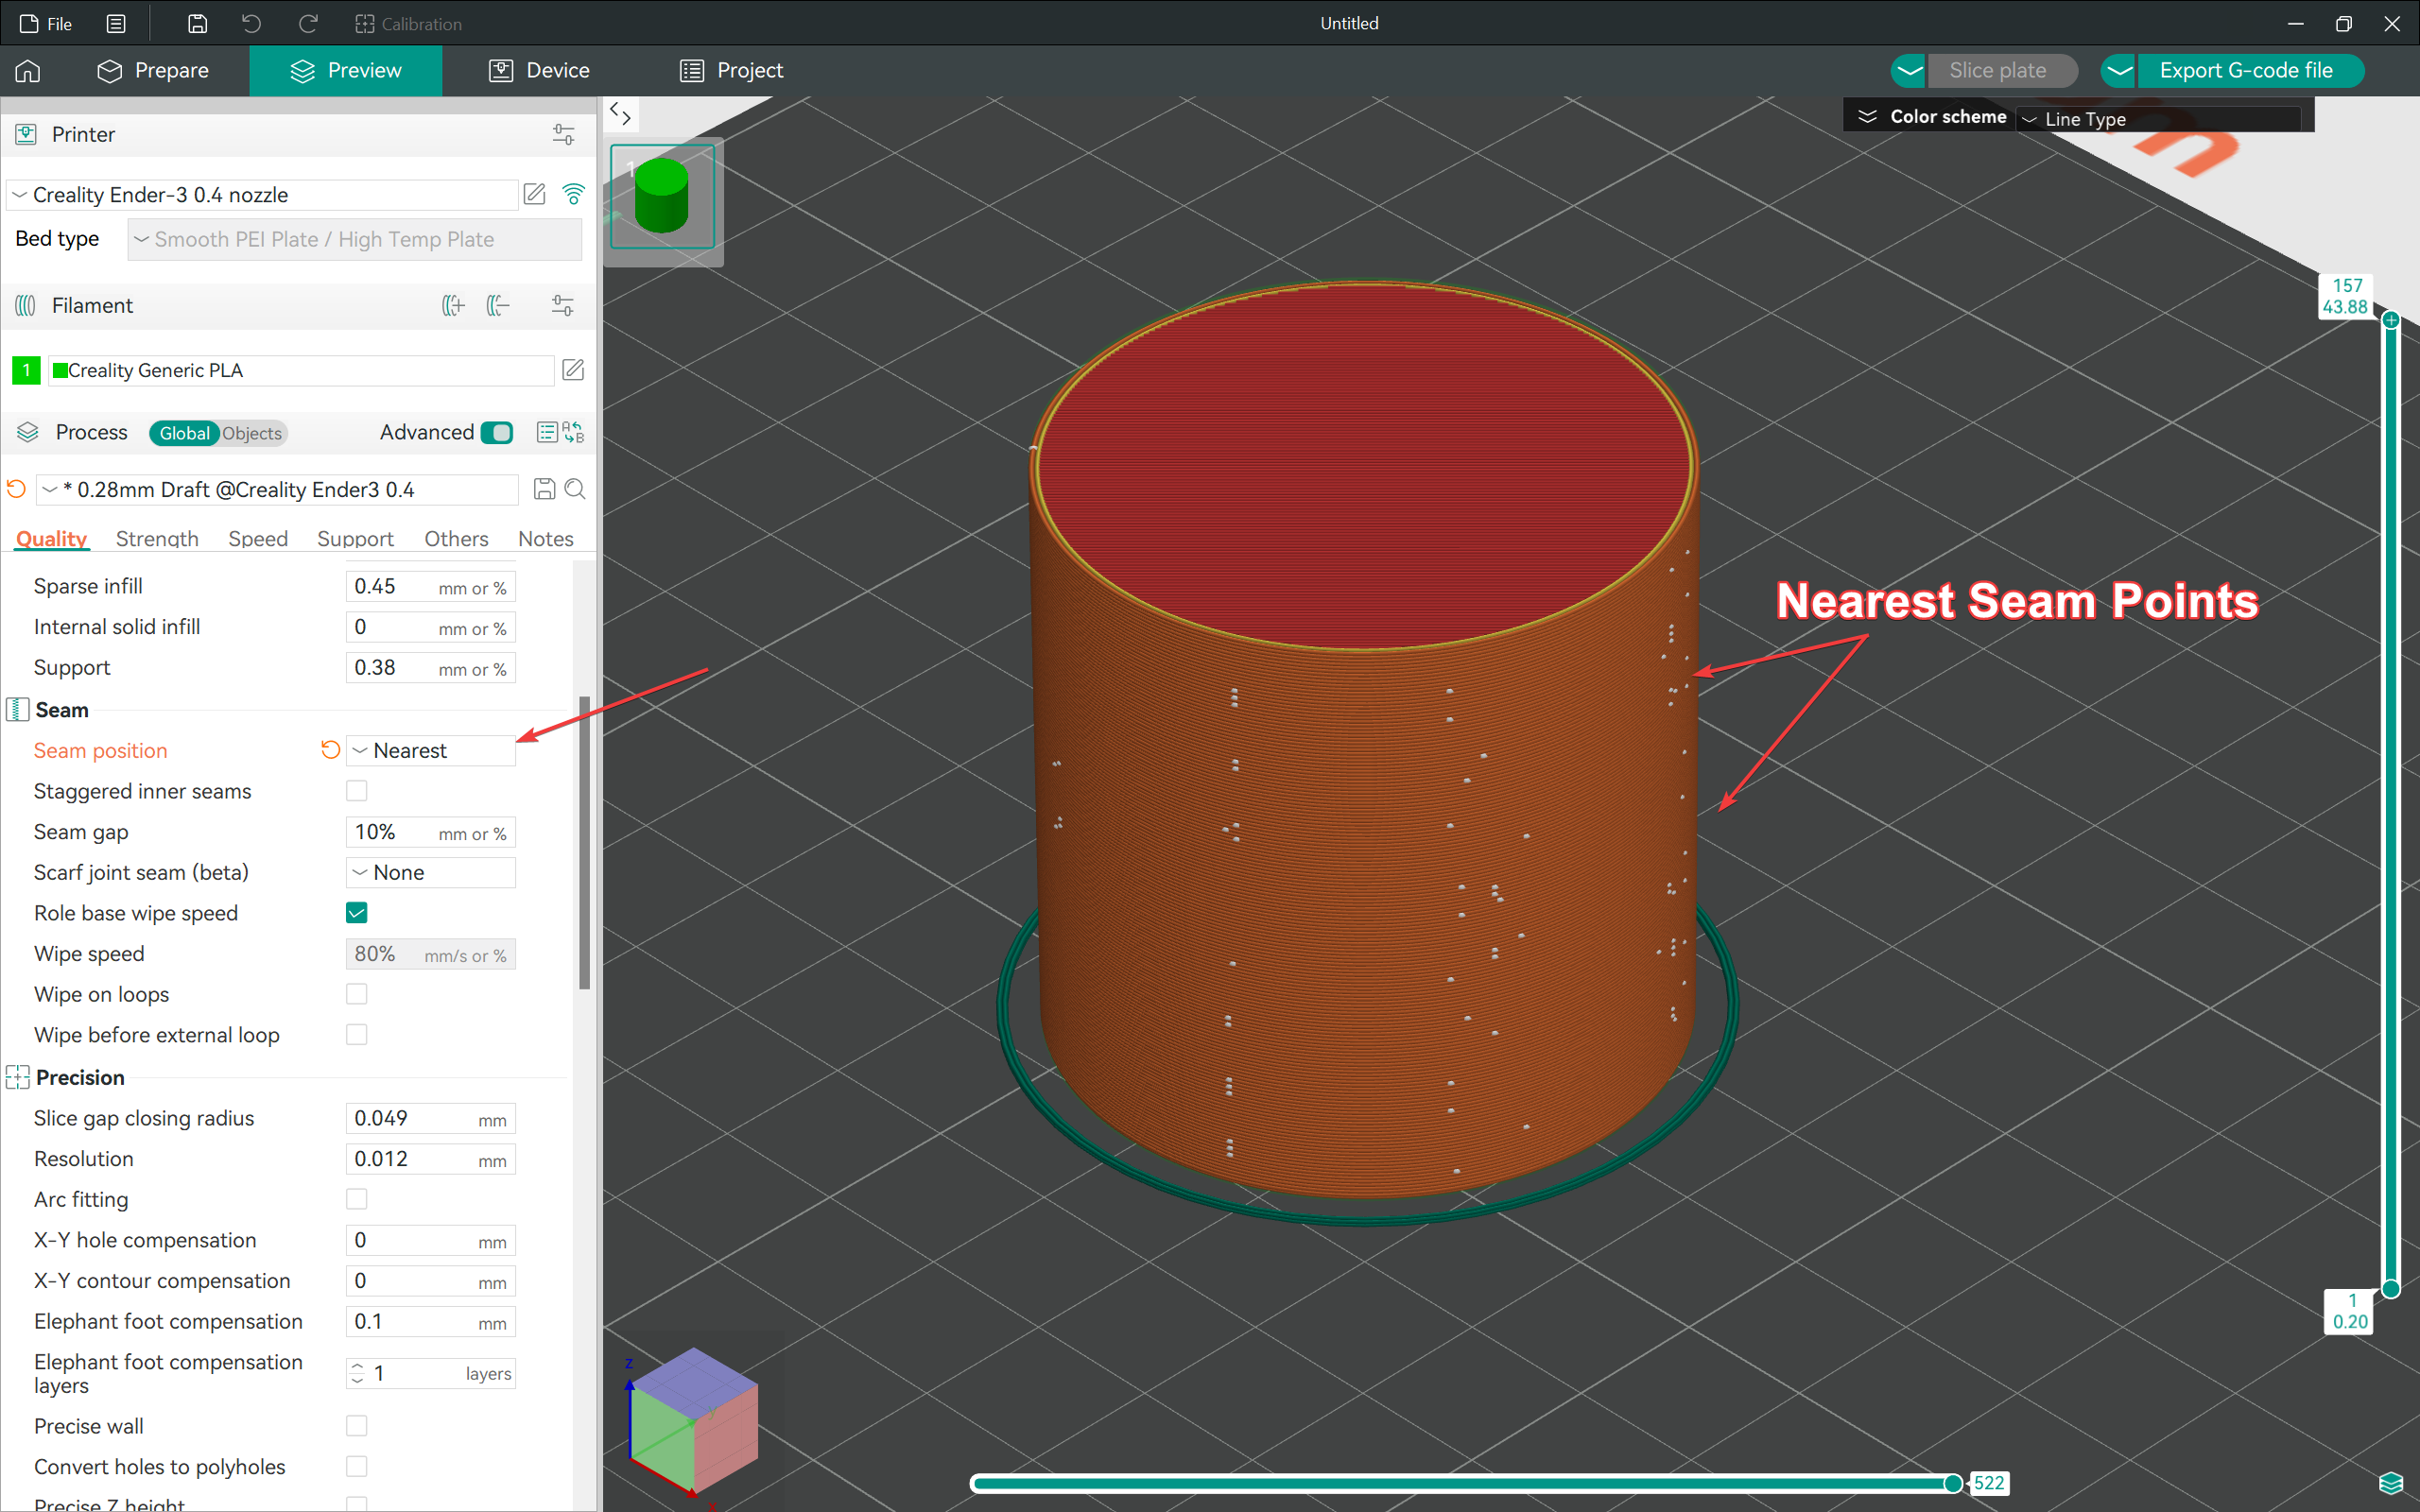
Task: Open the Speed settings tab
Action: pos(258,538)
